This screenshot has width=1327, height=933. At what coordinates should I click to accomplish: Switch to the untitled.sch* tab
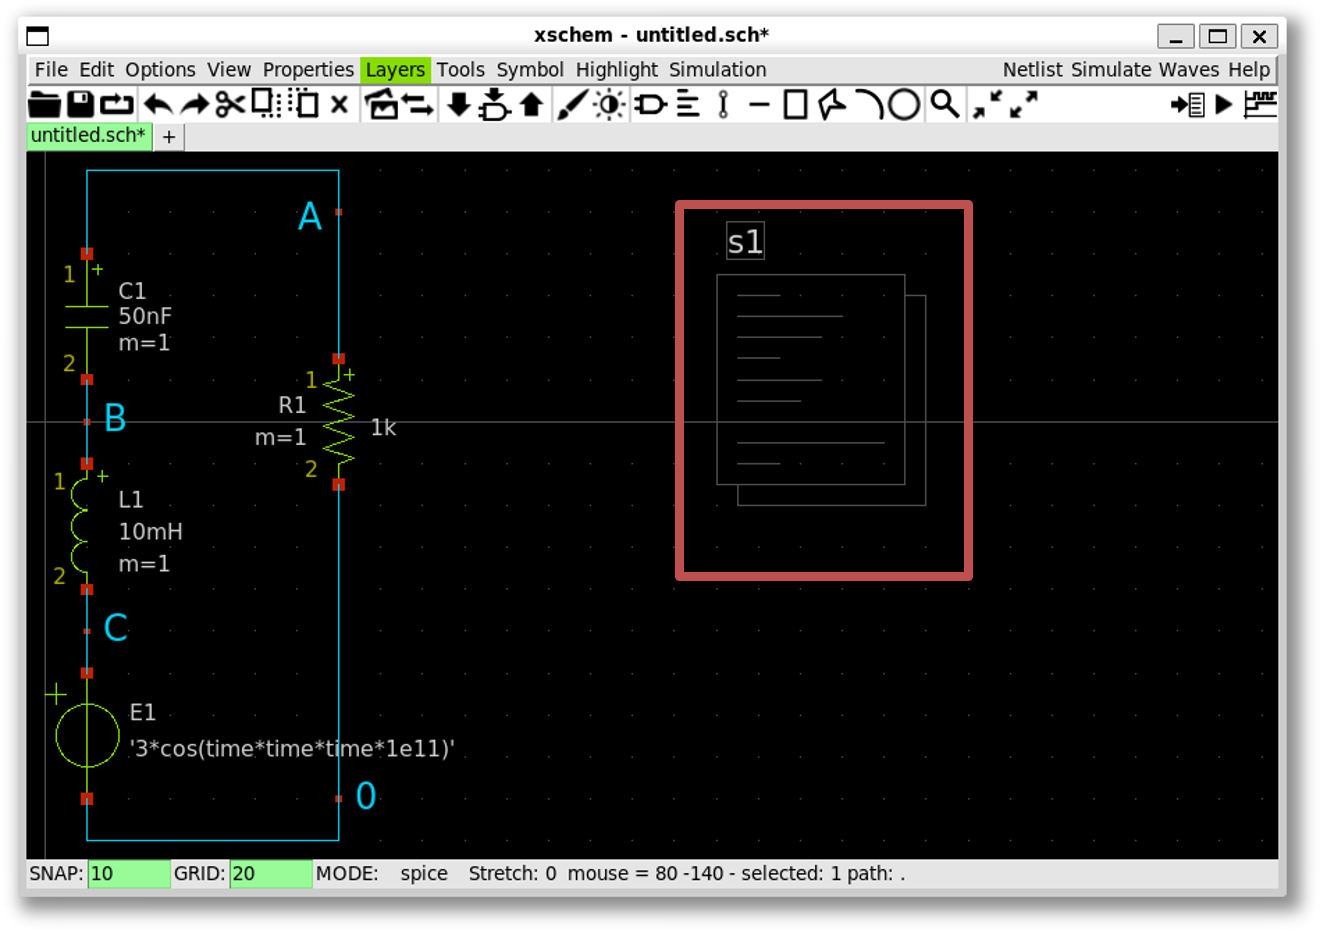pyautogui.click(x=88, y=136)
